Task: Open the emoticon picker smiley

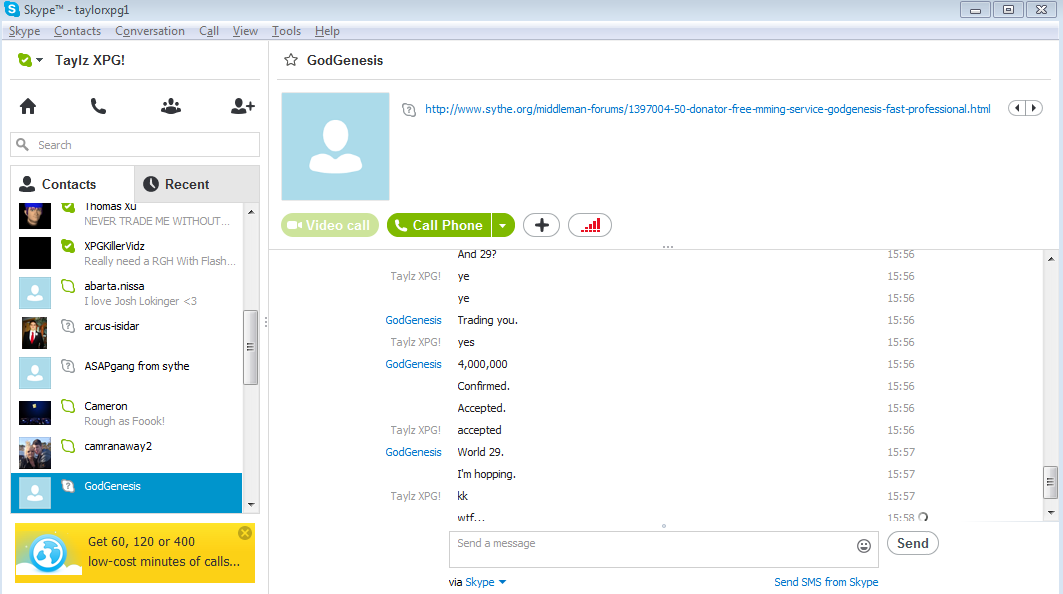Action: pyautogui.click(x=864, y=546)
